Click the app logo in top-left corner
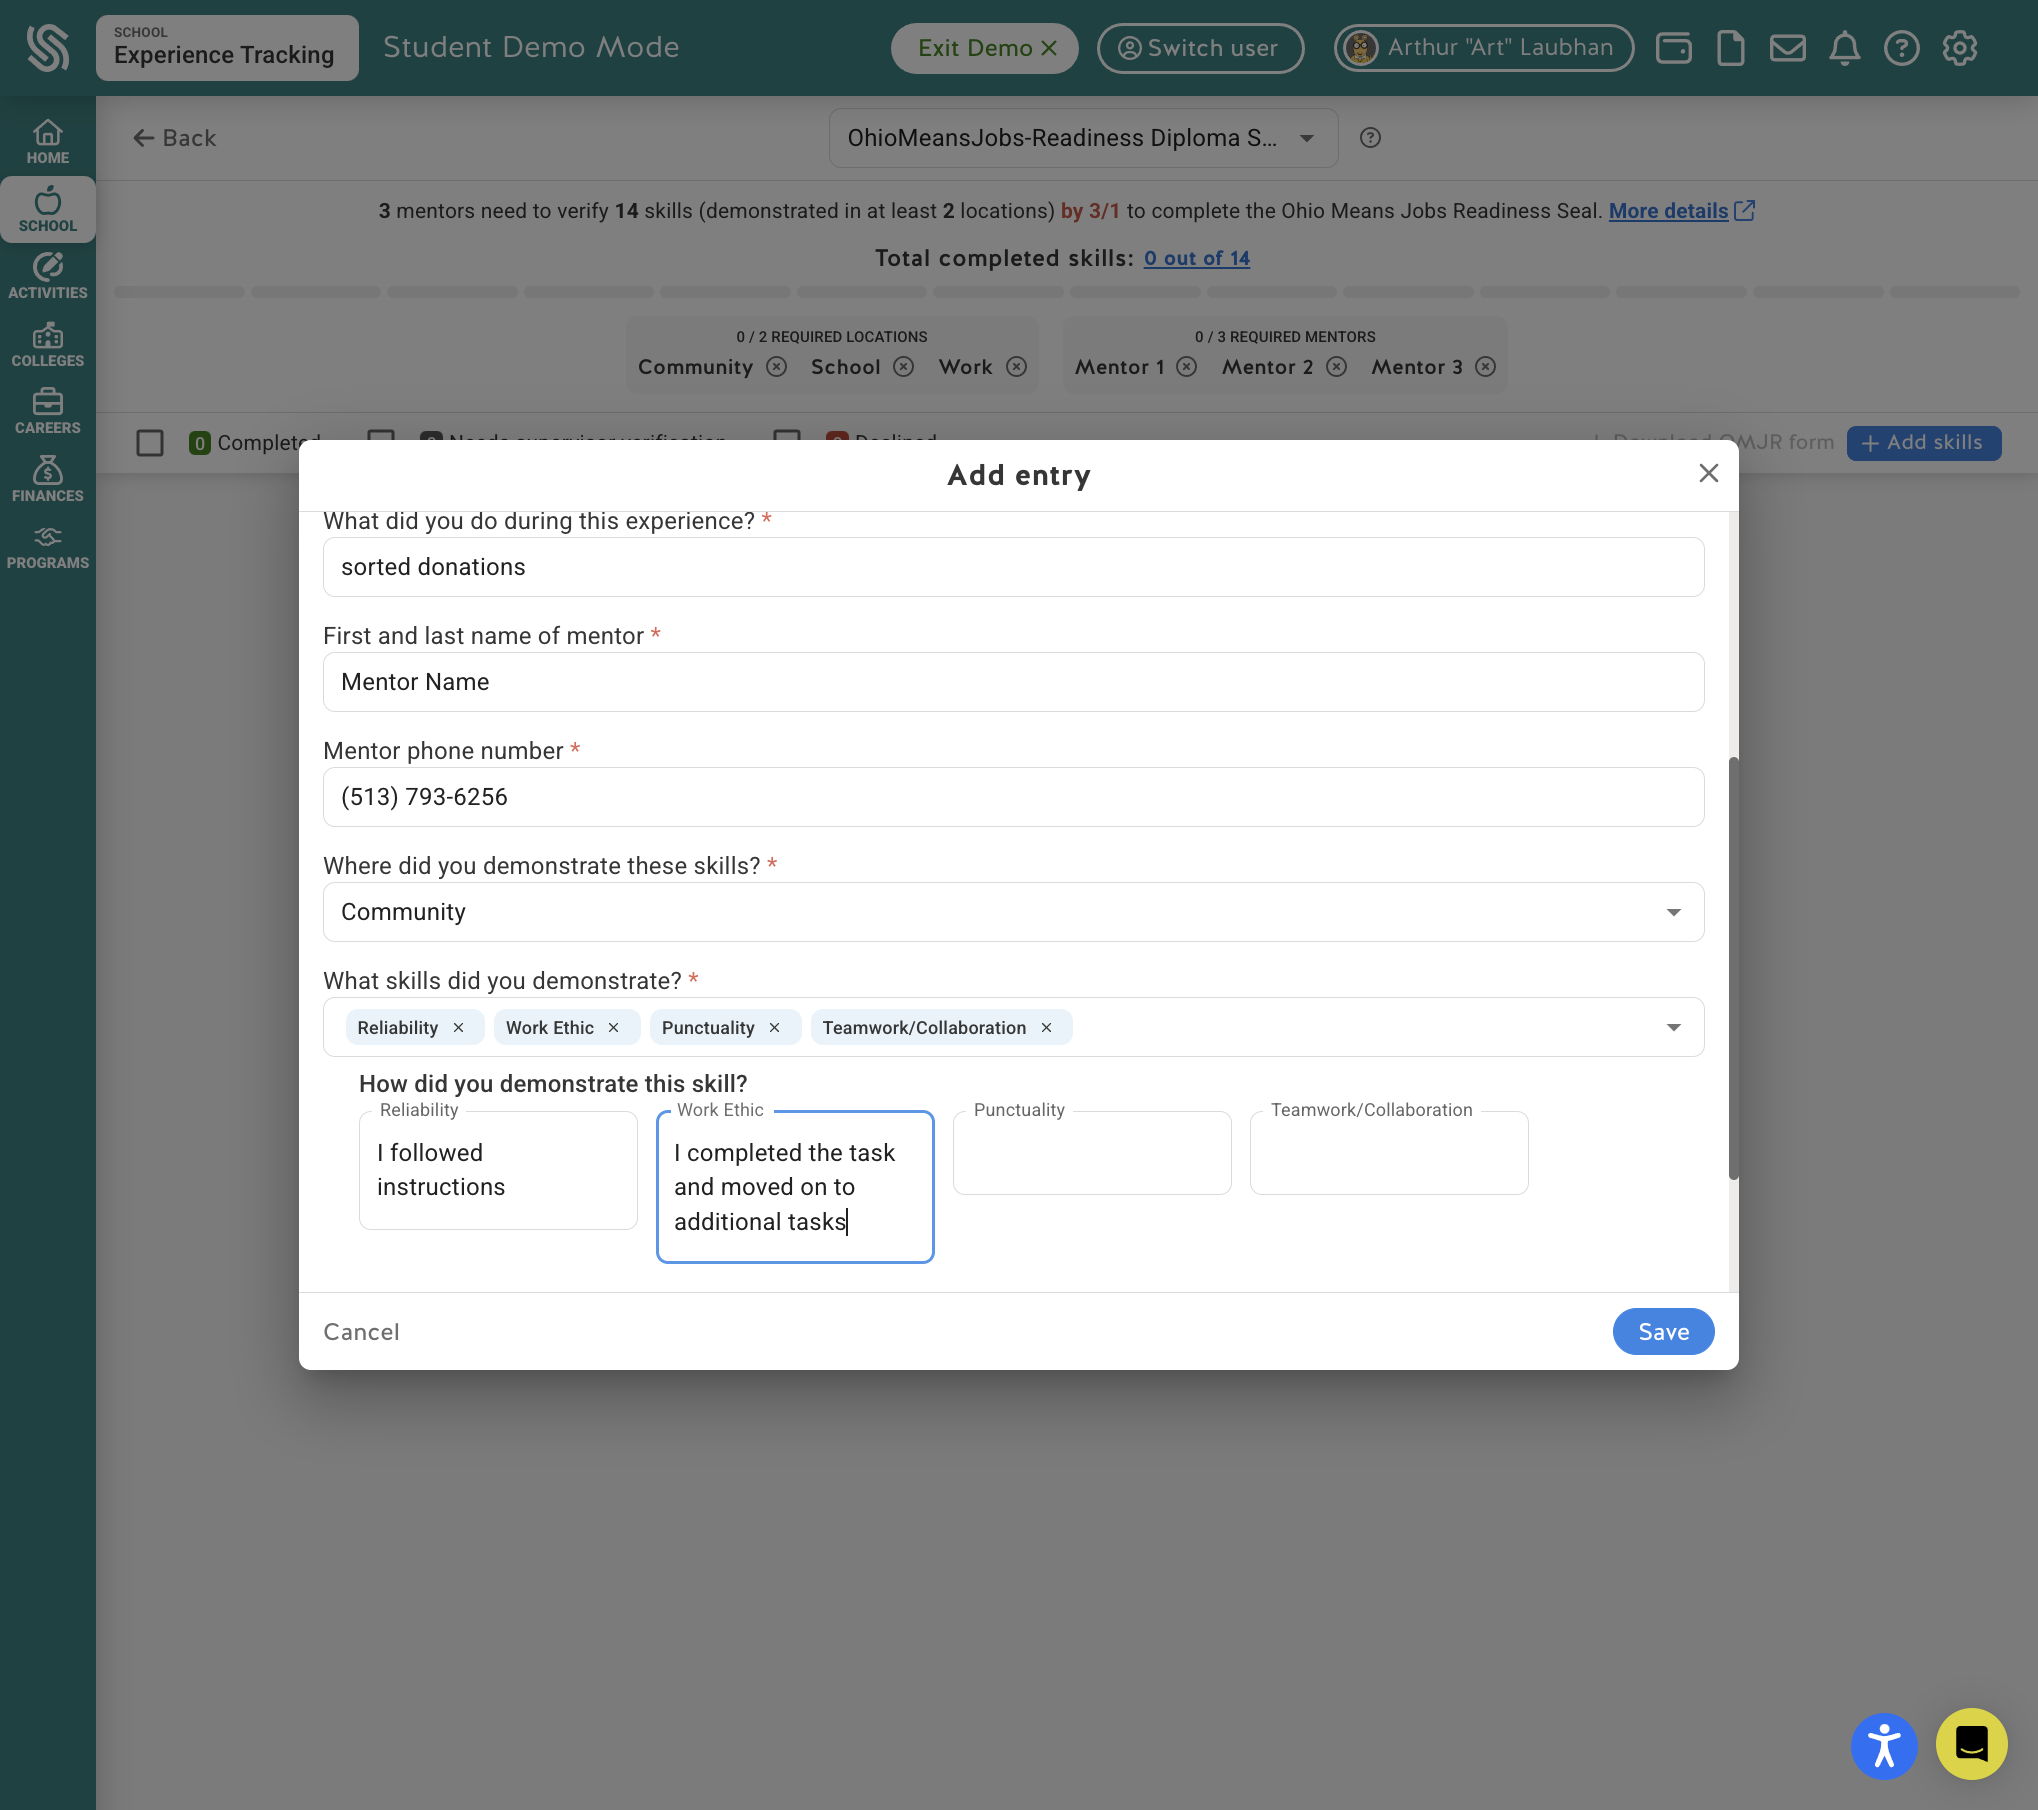Image resolution: width=2038 pixels, height=1810 pixels. point(48,48)
